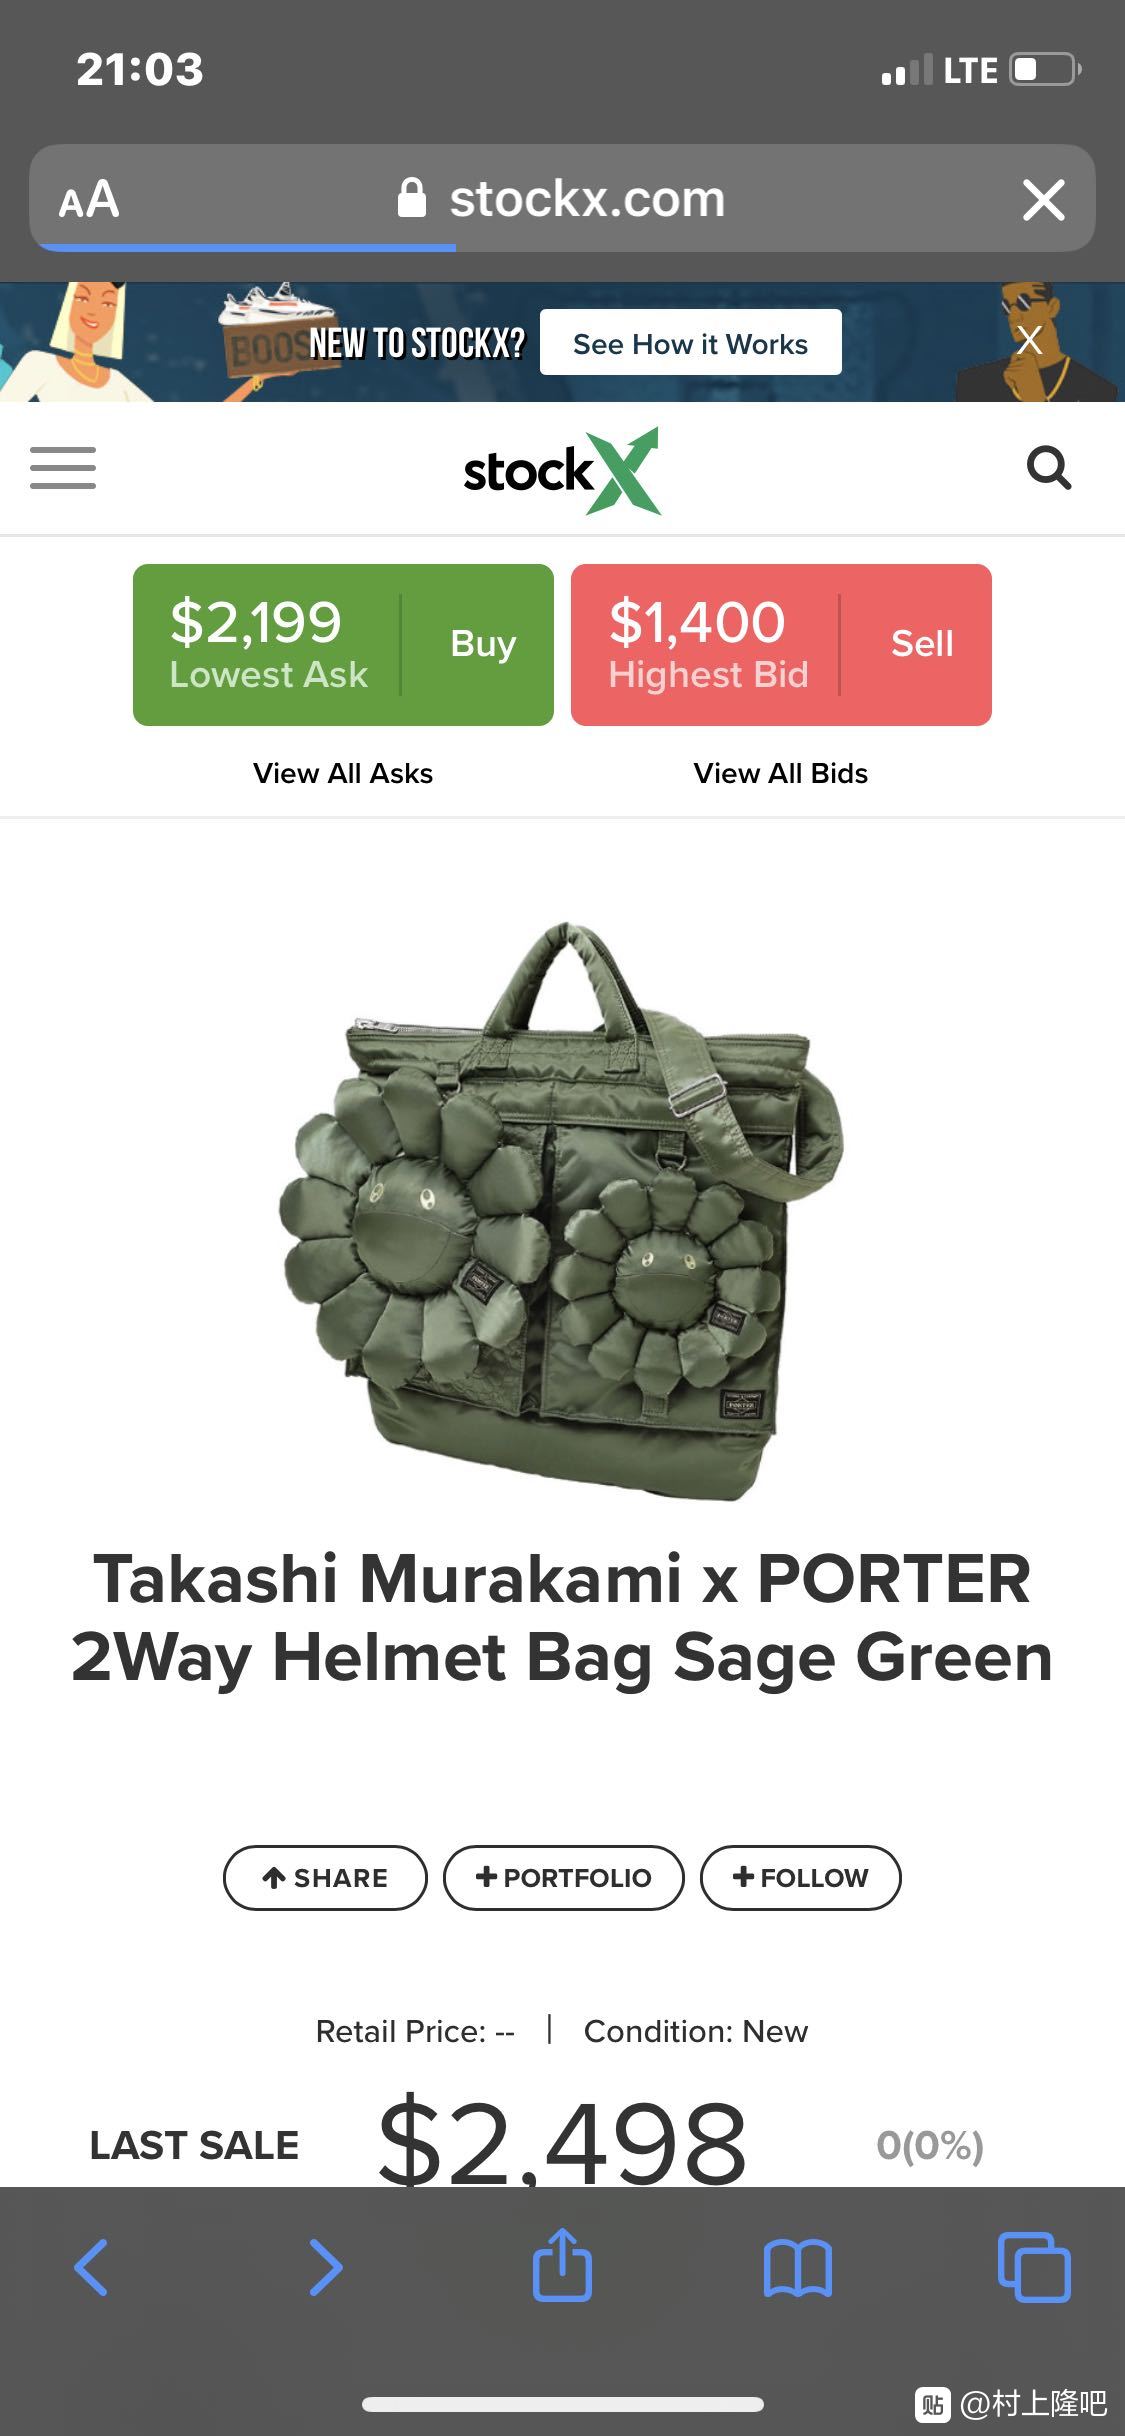The width and height of the screenshot is (1125, 2436).
Task: Tap the Safari share icon
Action: coord(562,2266)
